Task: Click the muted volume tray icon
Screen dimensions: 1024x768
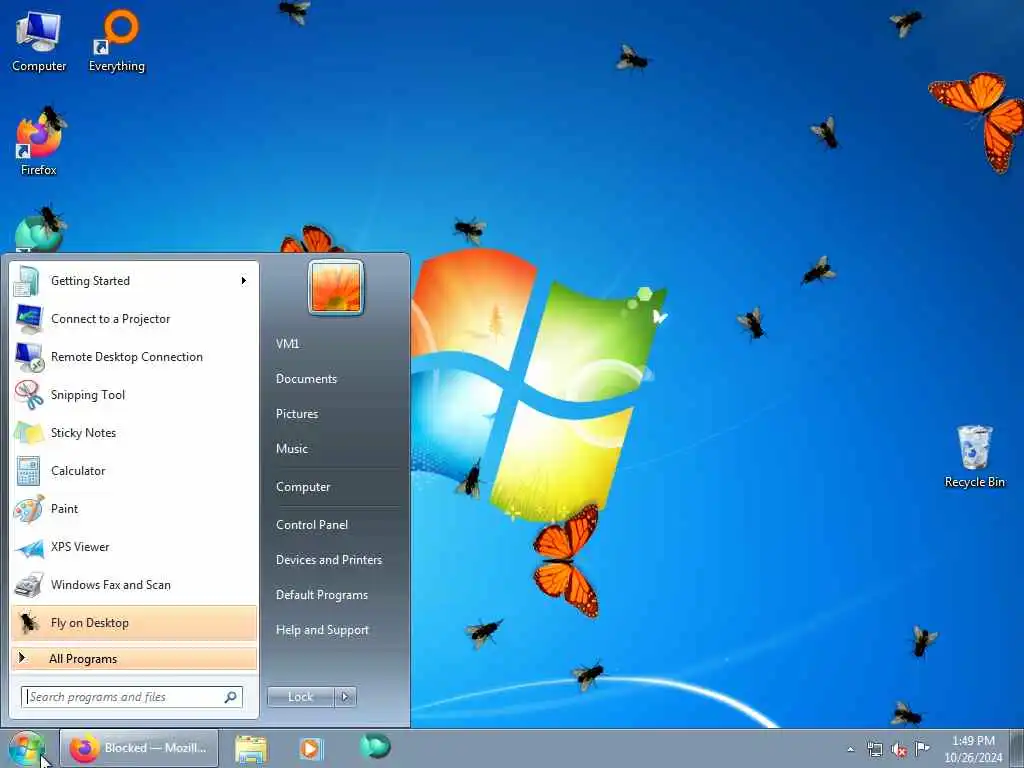Action: click(899, 749)
